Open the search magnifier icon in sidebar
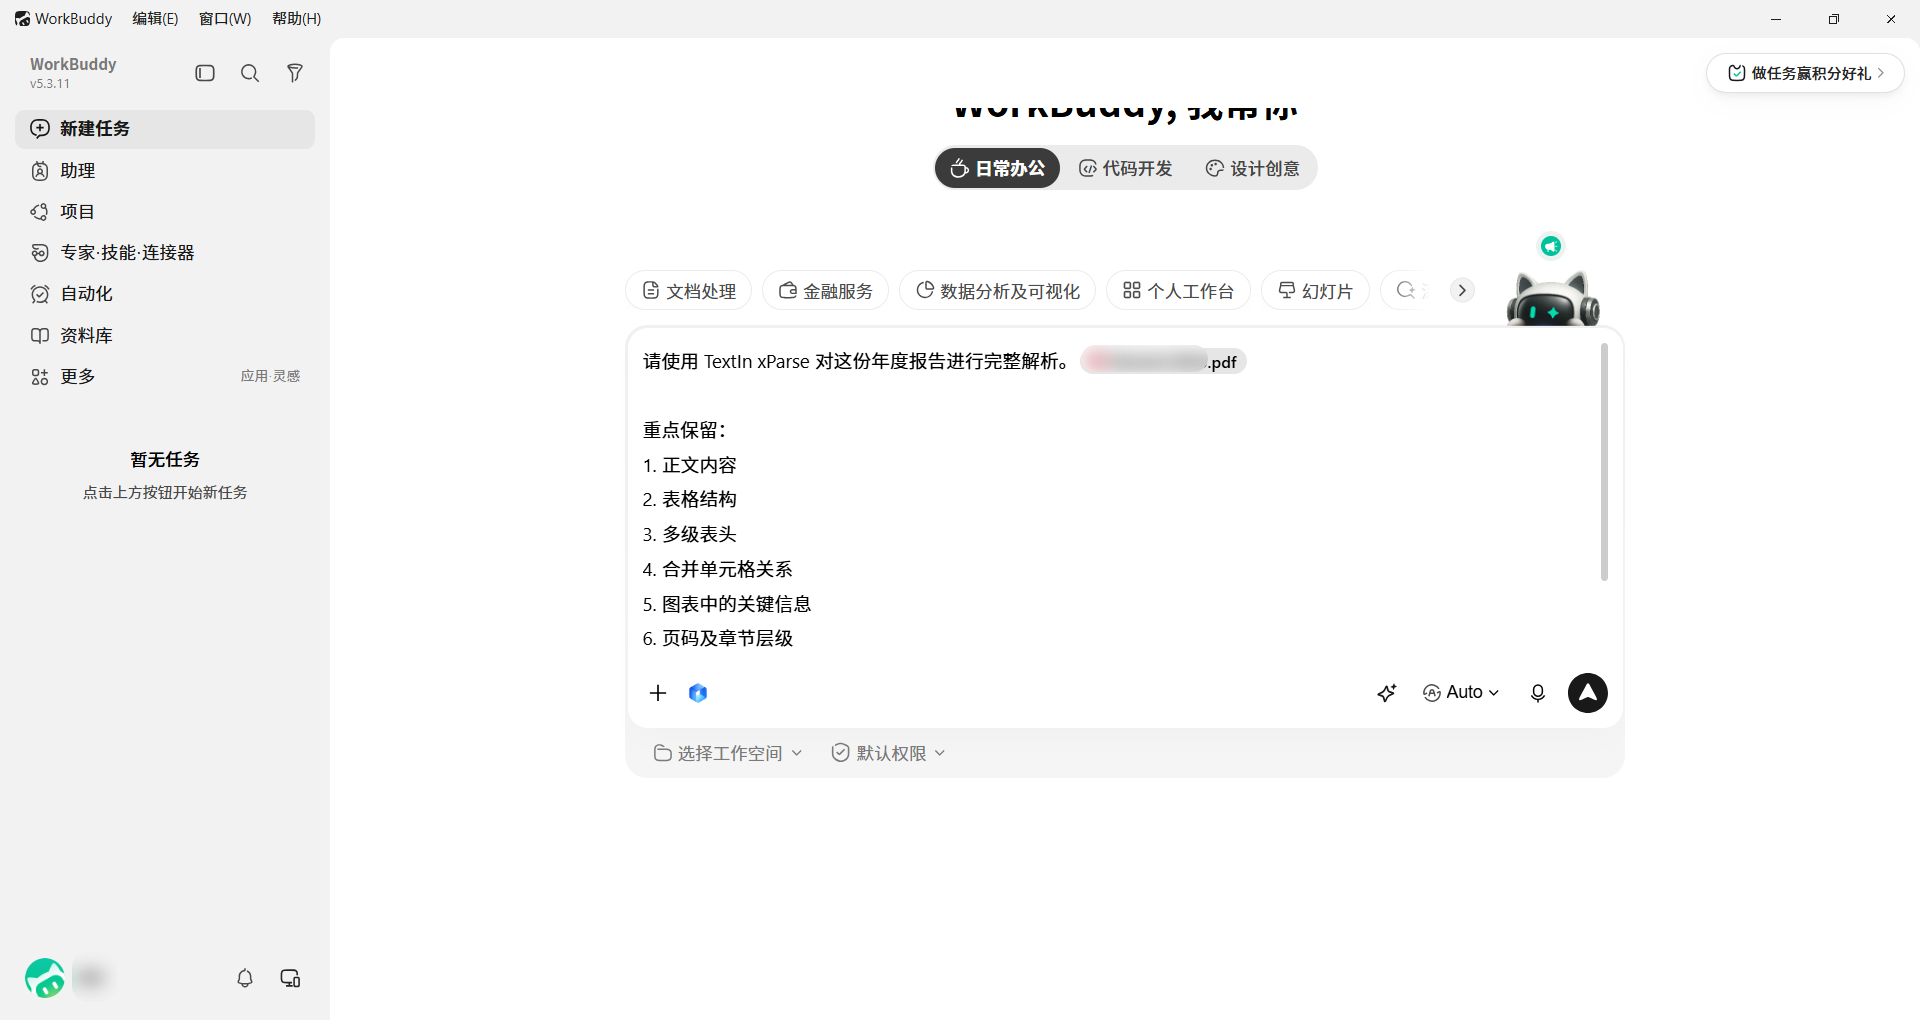Viewport: 1920px width, 1020px height. pos(250,73)
